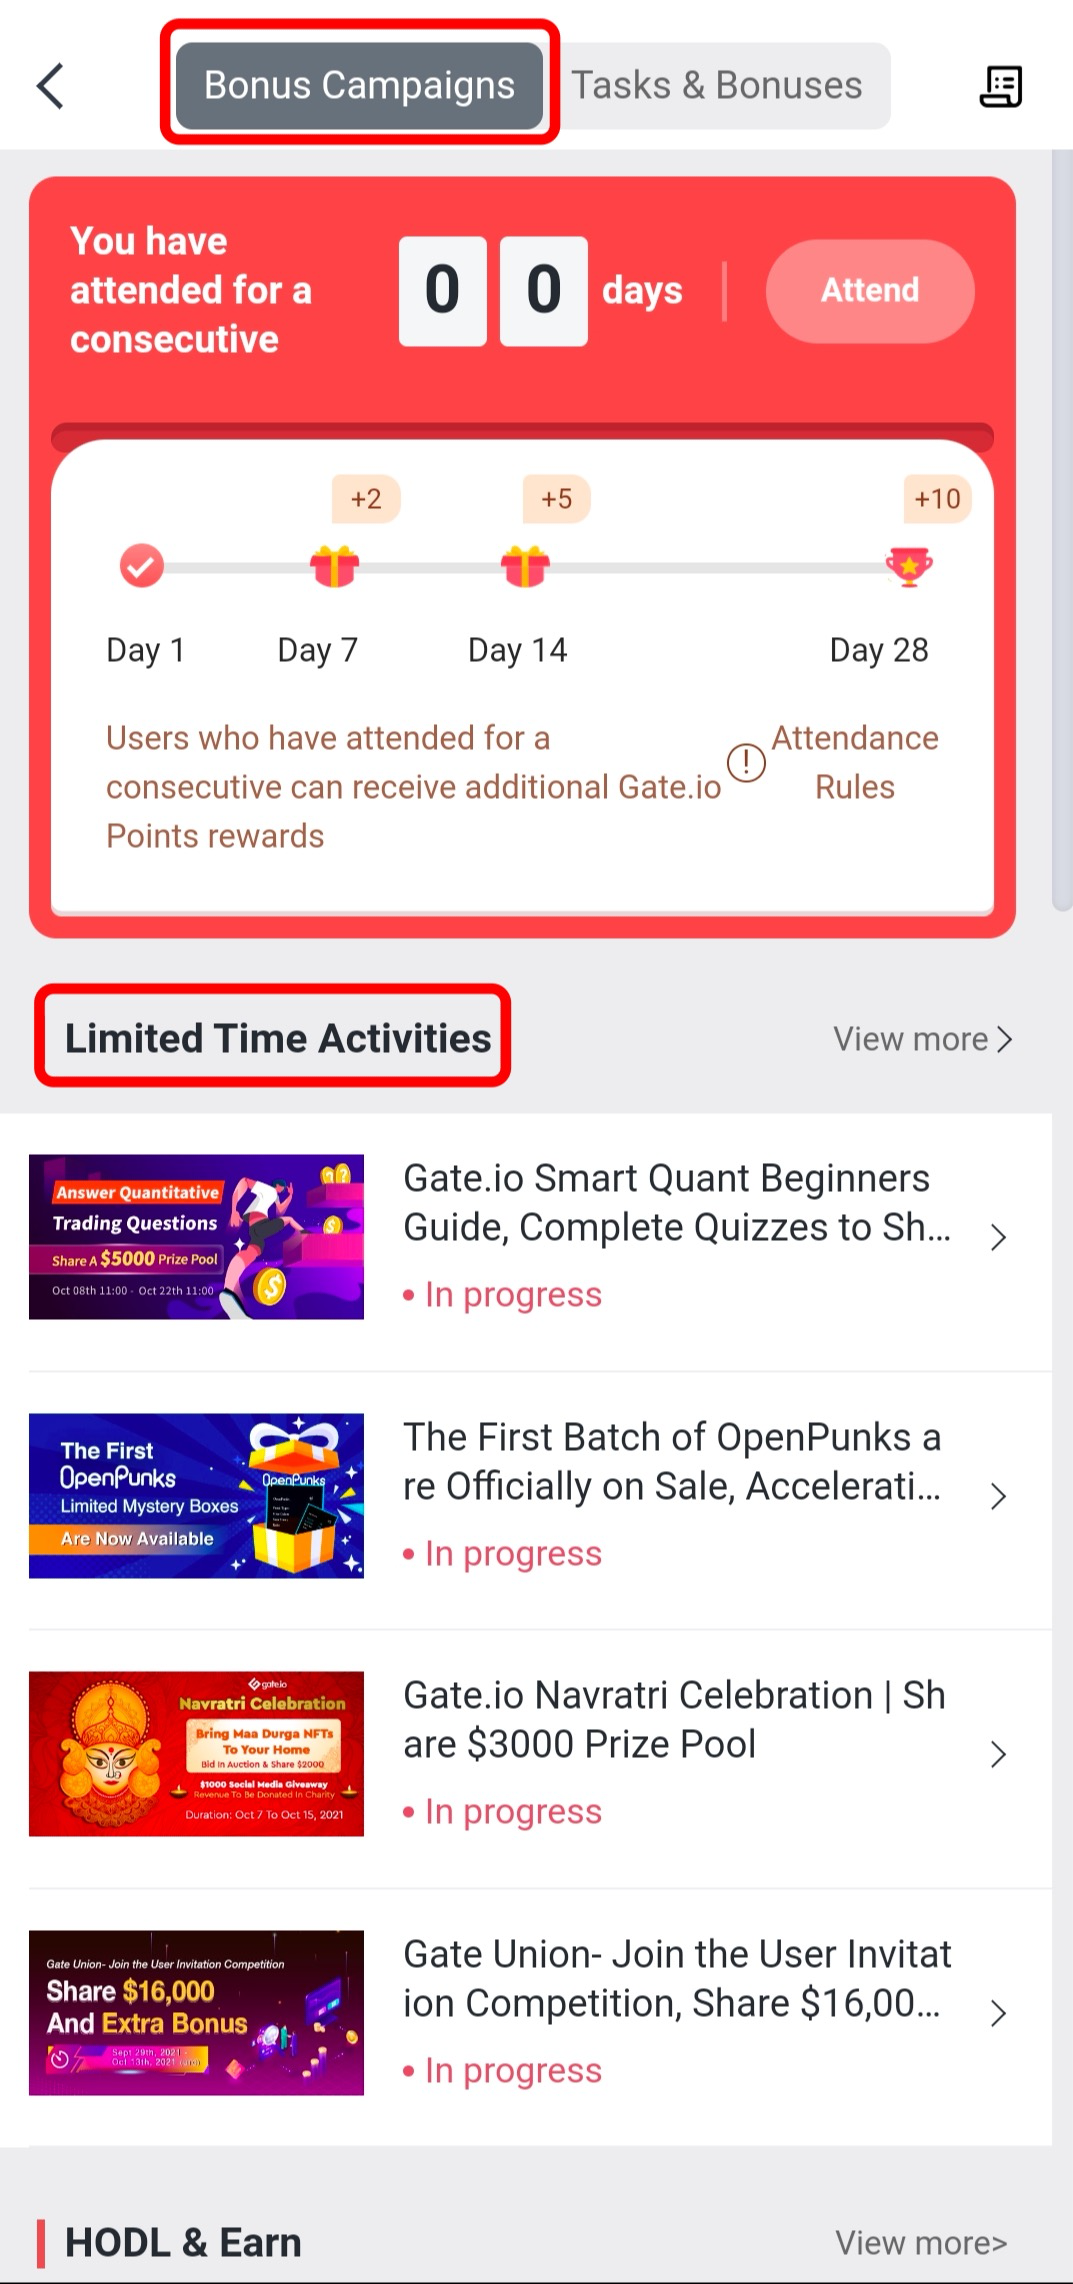Switch to the Bonus Campaigns tab
1073x2284 pixels.
[359, 86]
